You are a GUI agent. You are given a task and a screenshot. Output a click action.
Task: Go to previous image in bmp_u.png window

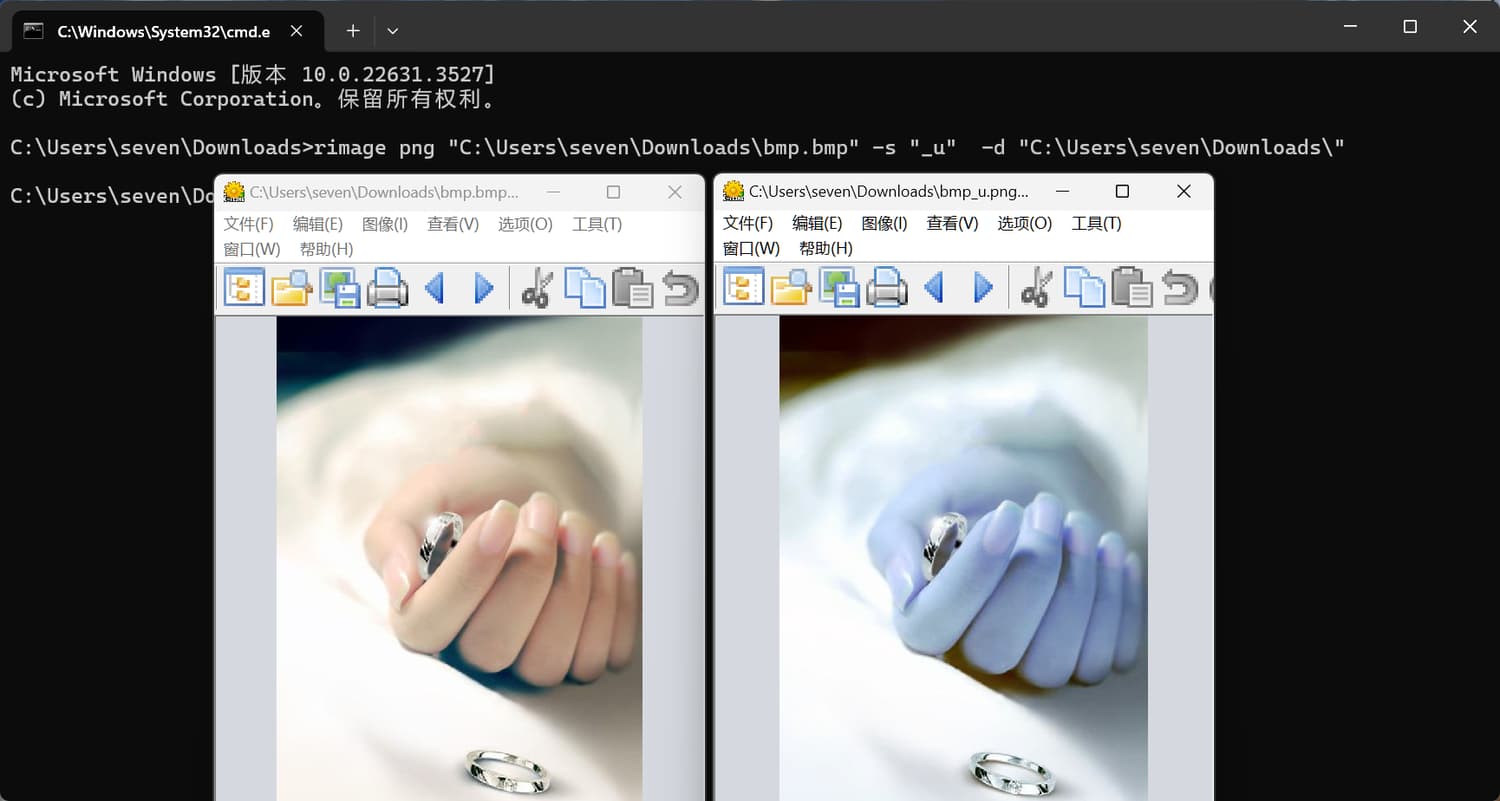coord(934,289)
